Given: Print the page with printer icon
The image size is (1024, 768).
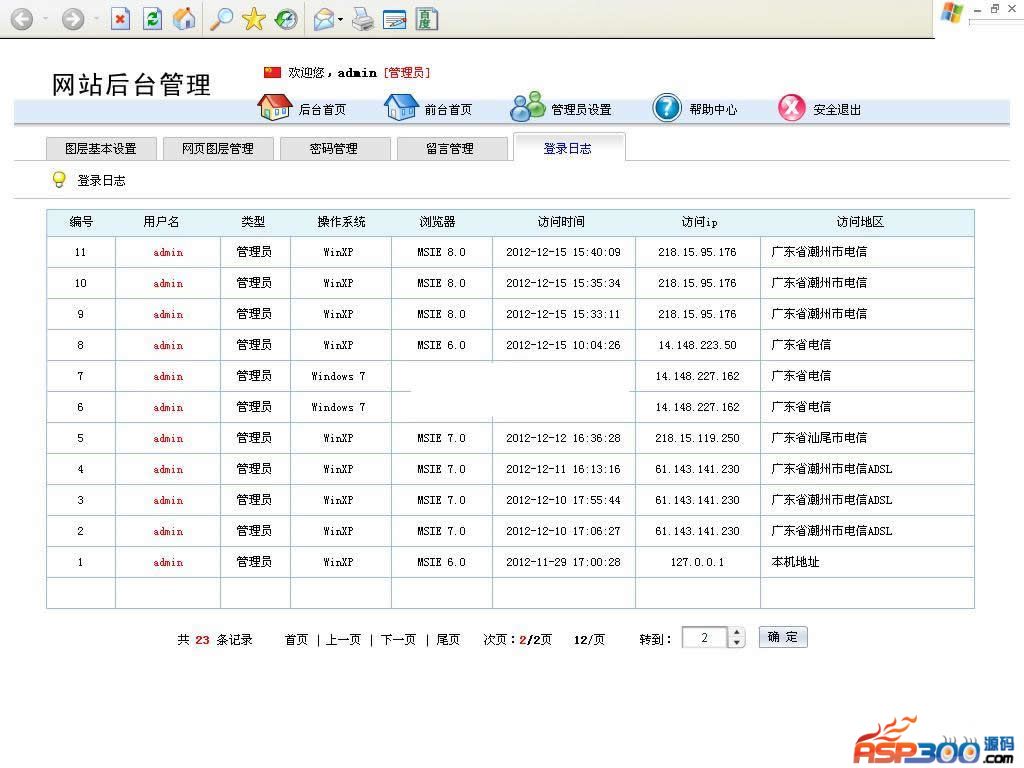Looking at the screenshot, I should (363, 20).
